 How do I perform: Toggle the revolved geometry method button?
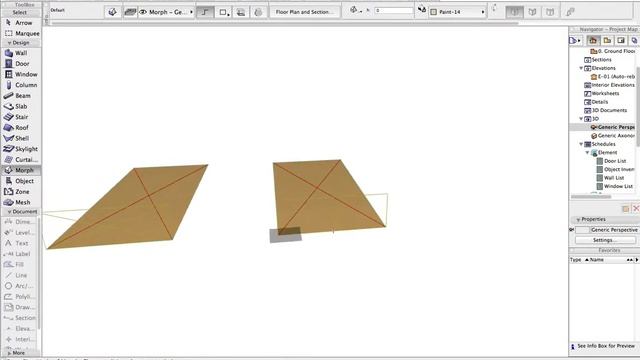(x=258, y=12)
